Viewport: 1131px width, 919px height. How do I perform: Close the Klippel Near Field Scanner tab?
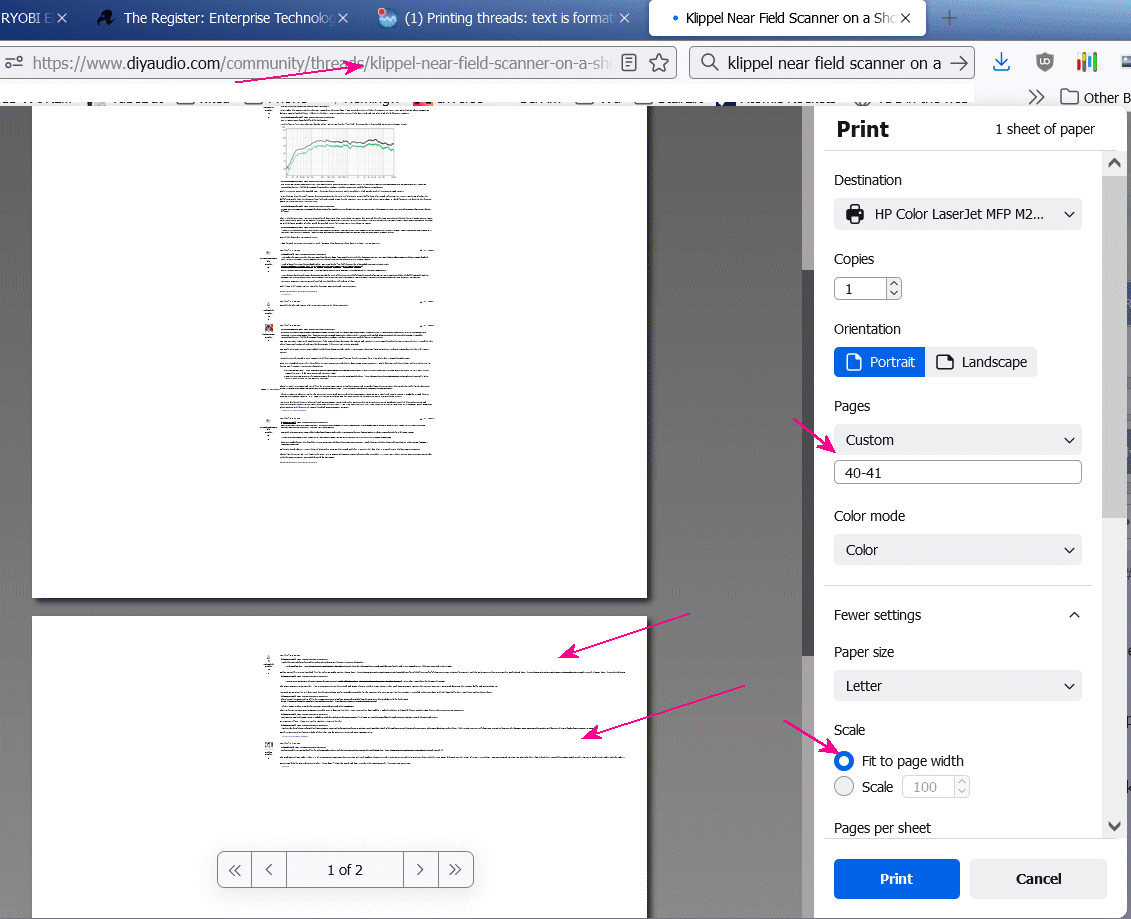coord(906,18)
